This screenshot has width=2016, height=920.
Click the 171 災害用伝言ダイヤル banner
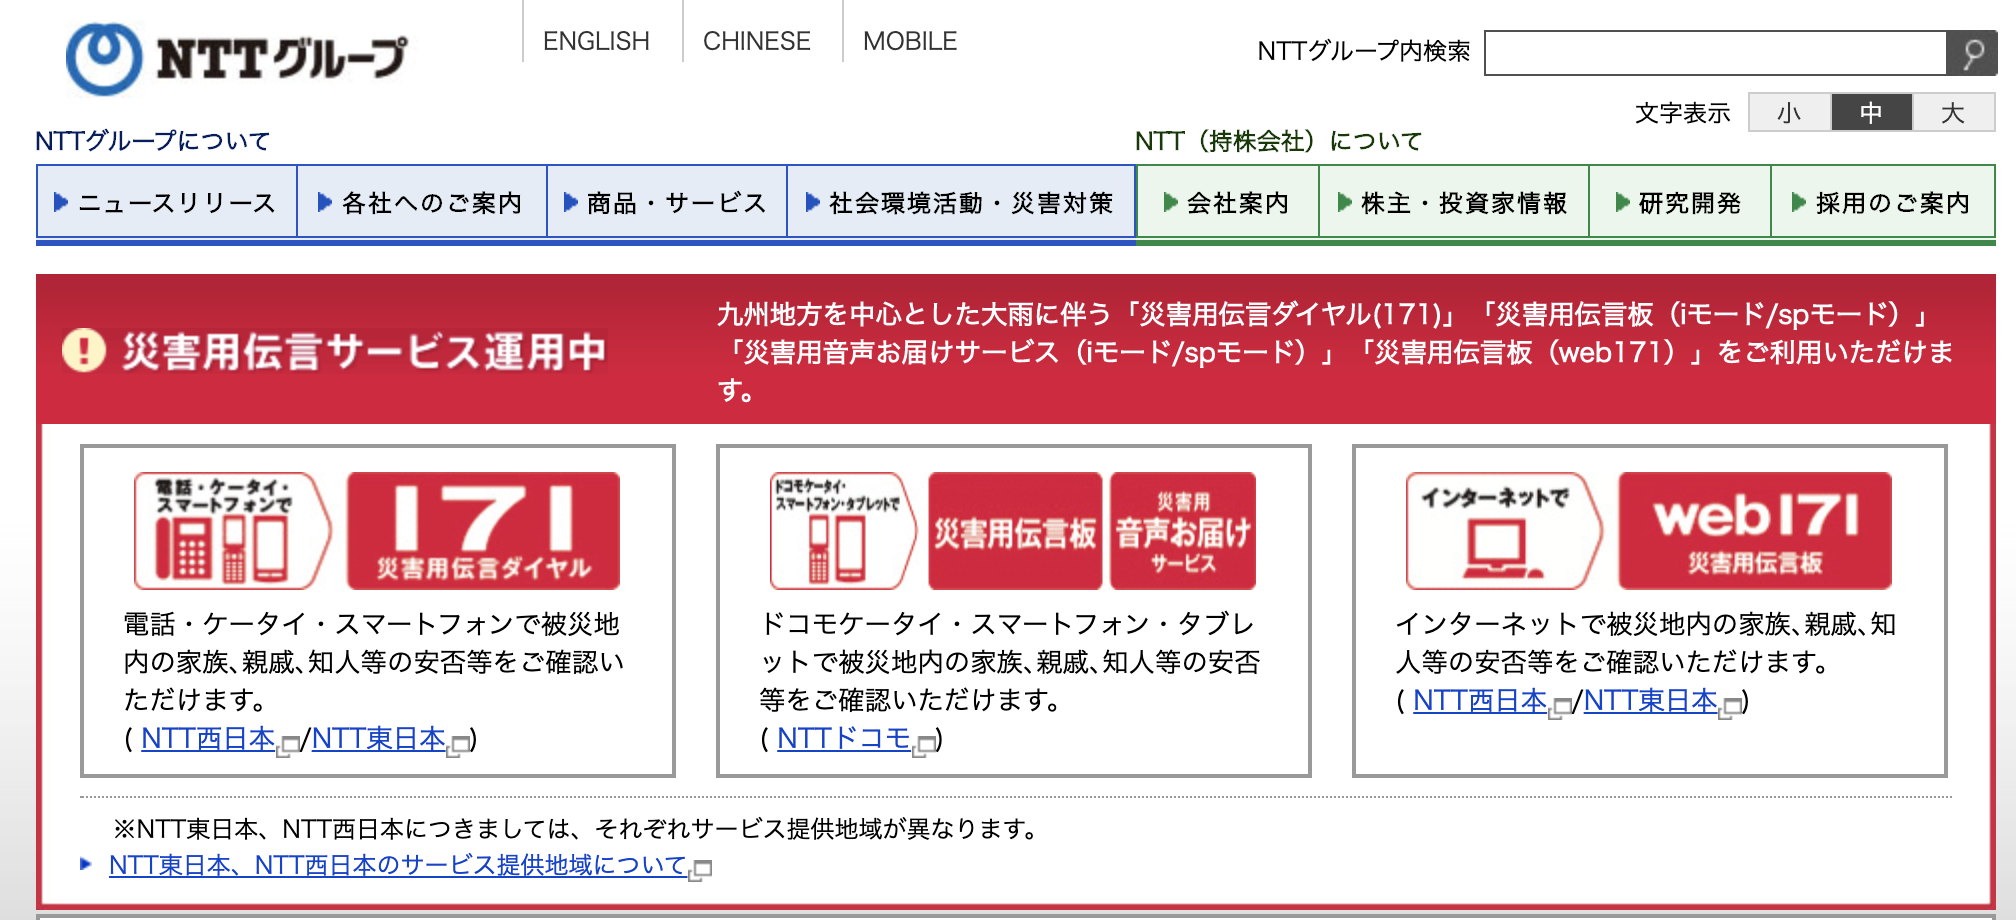pos(483,531)
